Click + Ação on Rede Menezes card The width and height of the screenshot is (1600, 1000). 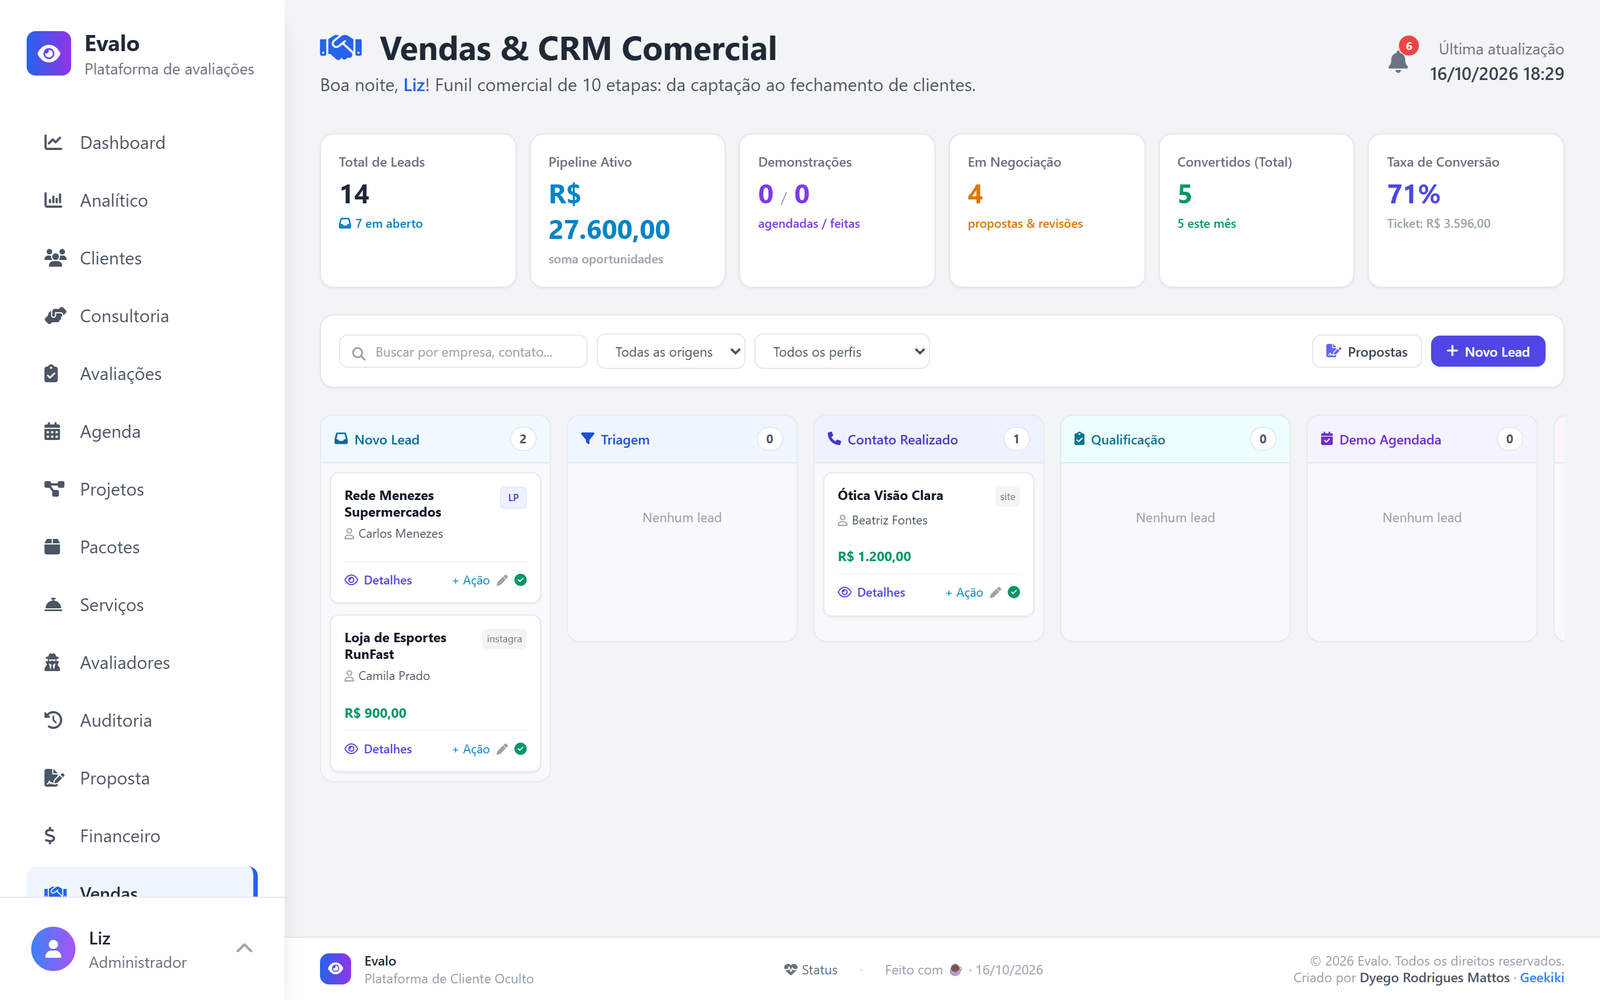pos(471,580)
